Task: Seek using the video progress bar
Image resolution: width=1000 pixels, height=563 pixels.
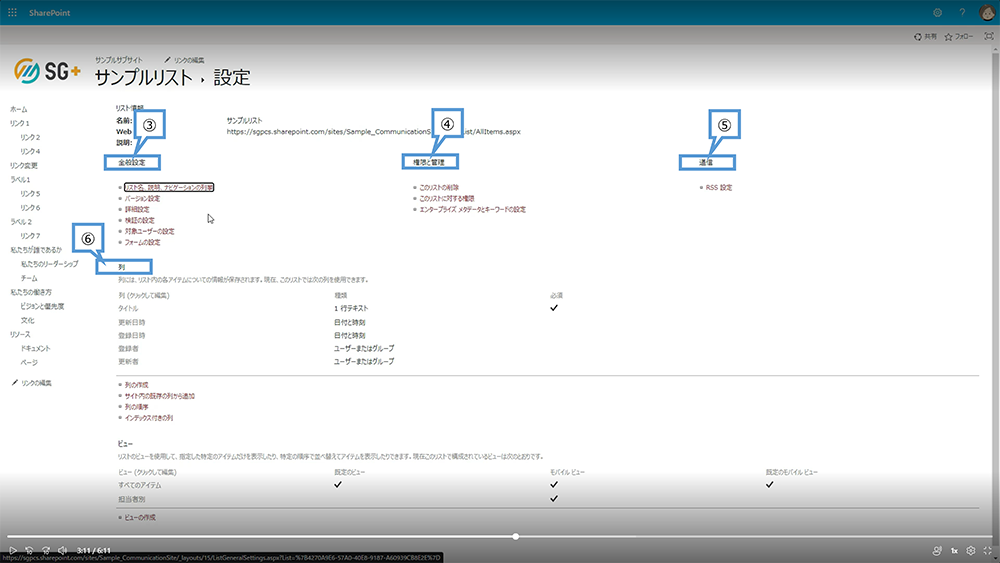Action: 499,537
